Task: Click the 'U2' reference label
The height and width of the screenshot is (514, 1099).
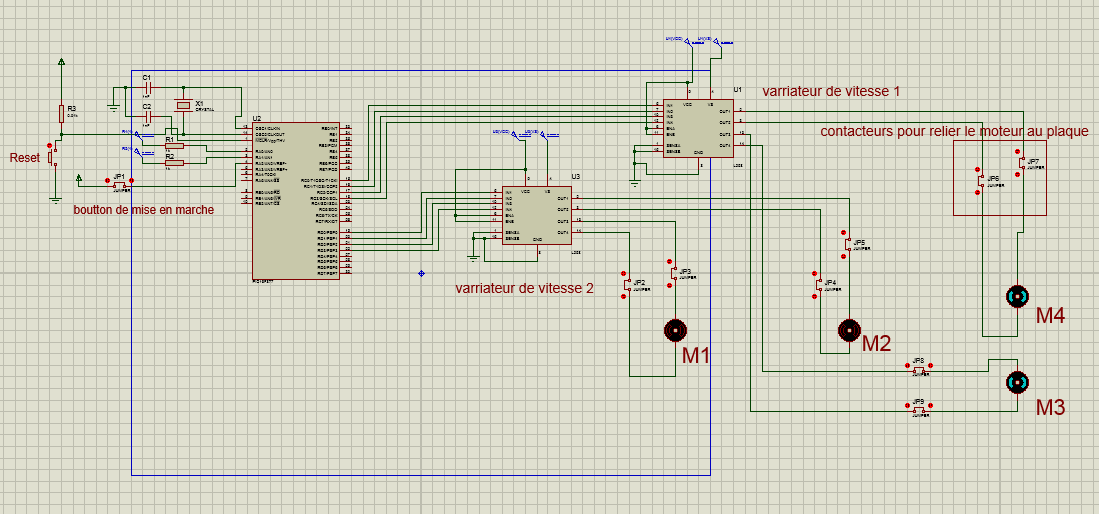Action: tap(257, 118)
